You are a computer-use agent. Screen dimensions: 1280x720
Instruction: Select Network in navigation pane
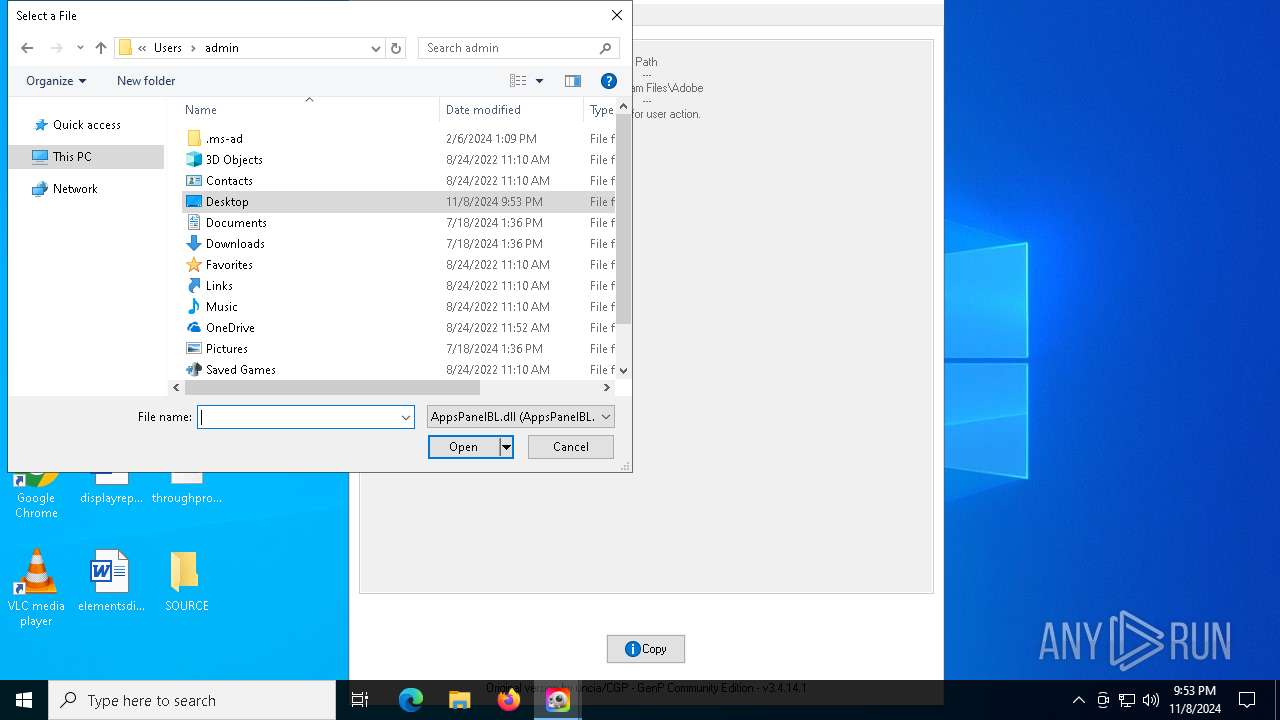coord(75,189)
